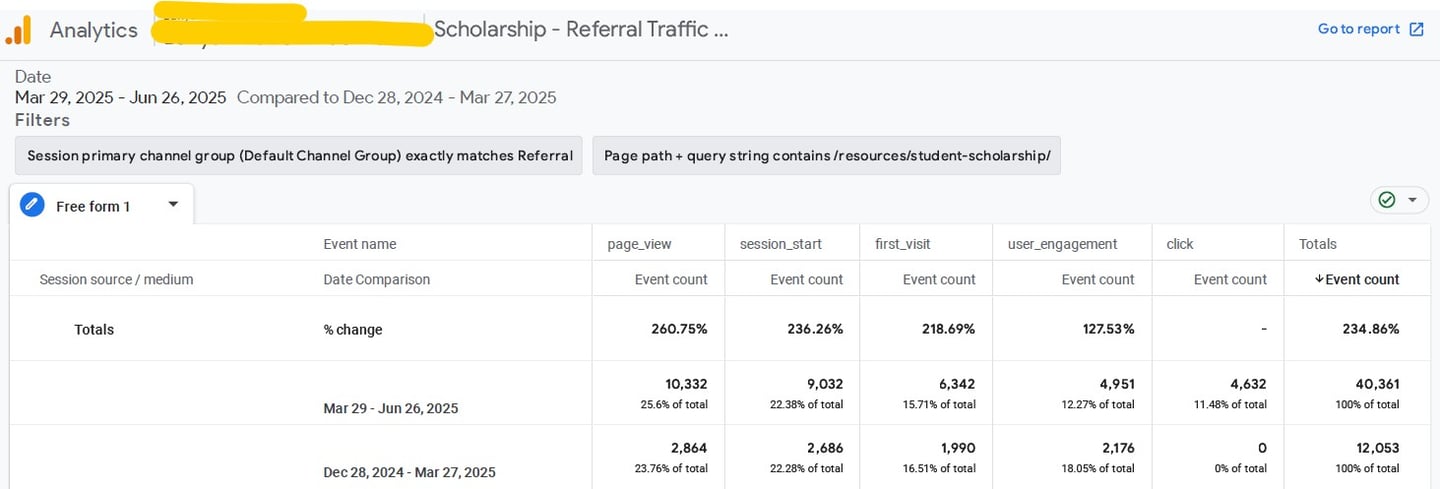Select the Free form 1 tab
The width and height of the screenshot is (1440, 489).
pos(93,206)
